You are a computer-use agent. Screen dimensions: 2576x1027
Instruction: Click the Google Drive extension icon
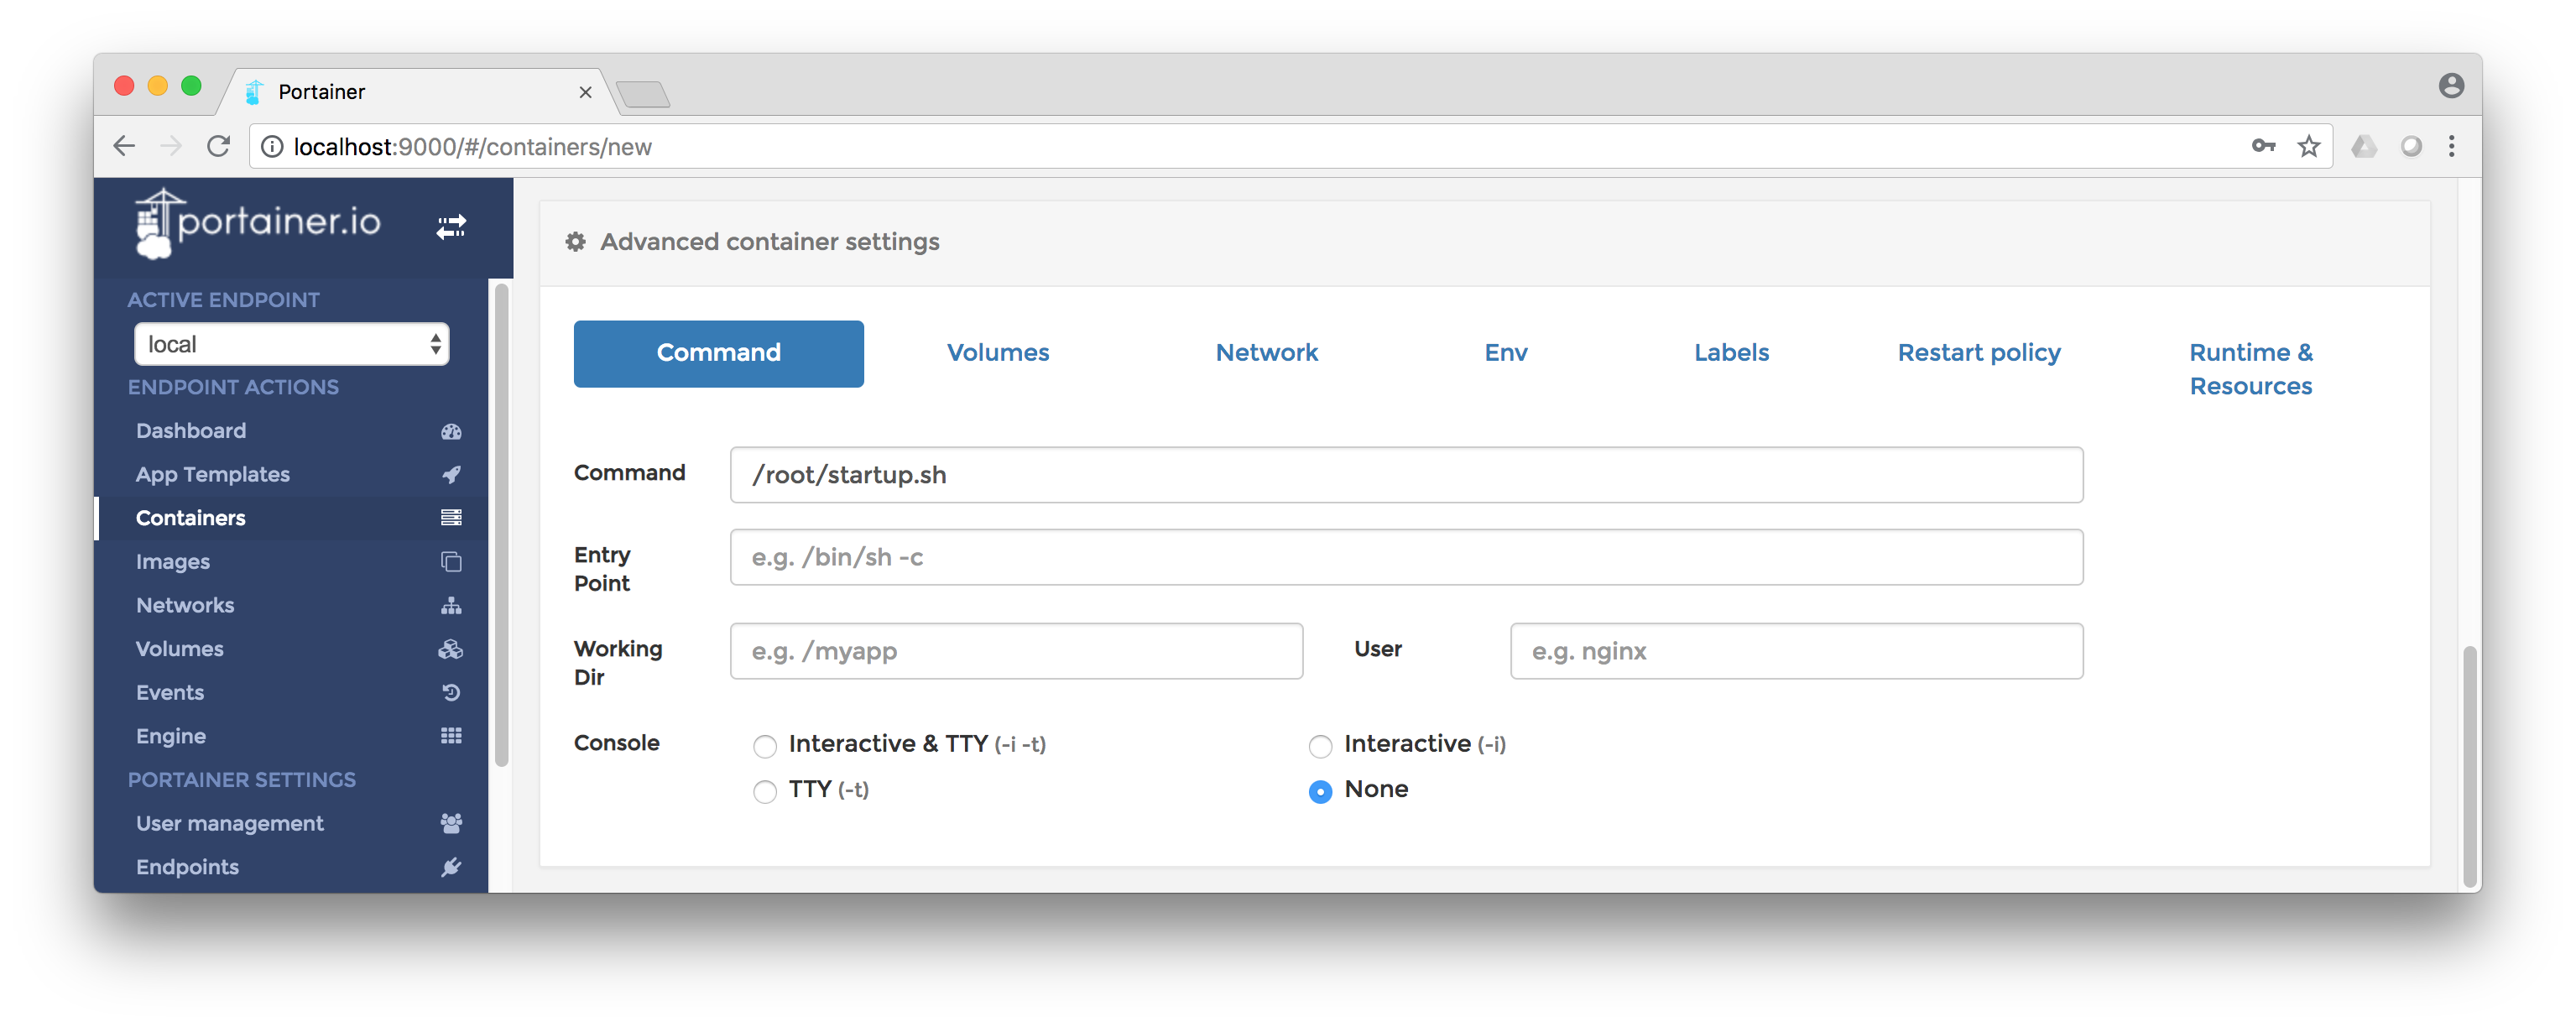tap(2364, 147)
